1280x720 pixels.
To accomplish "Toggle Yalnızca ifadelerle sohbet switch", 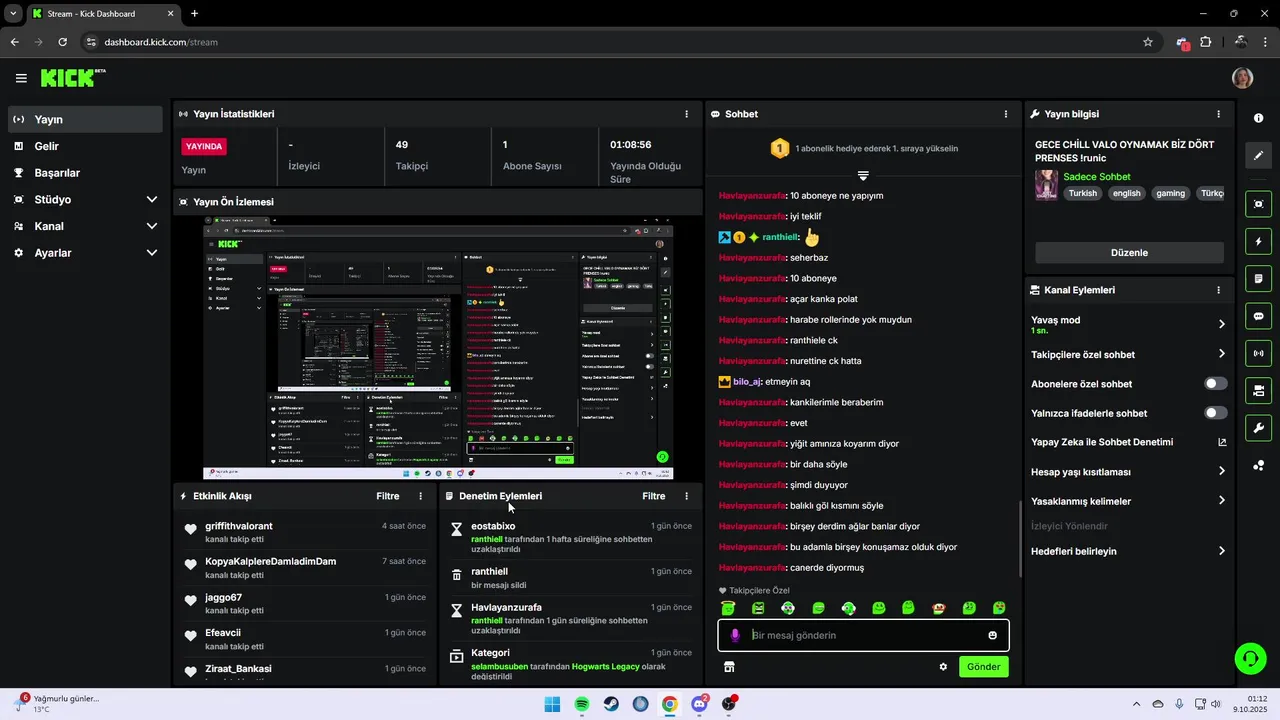I will coord(1216,413).
